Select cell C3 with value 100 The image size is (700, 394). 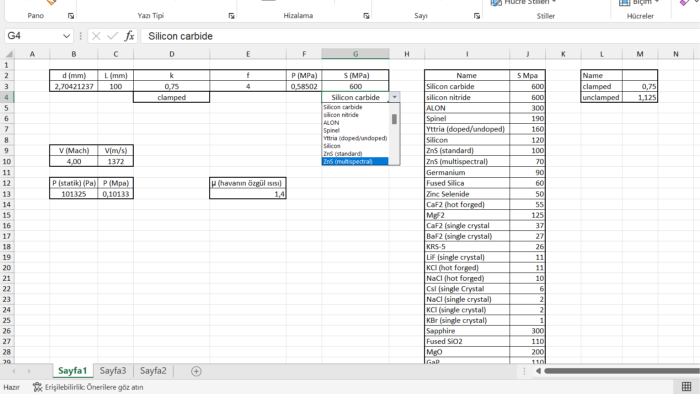(x=116, y=87)
